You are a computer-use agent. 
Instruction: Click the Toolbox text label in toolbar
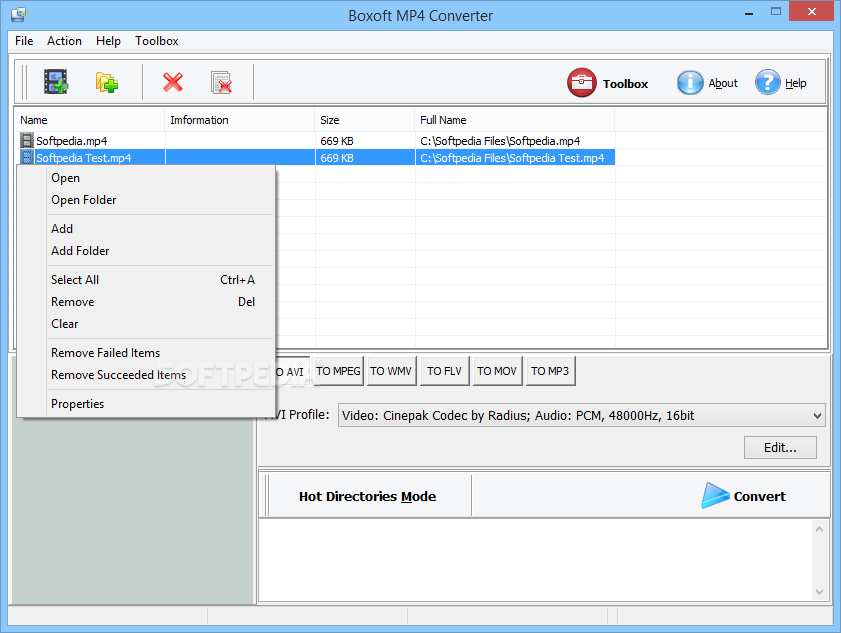pos(625,84)
